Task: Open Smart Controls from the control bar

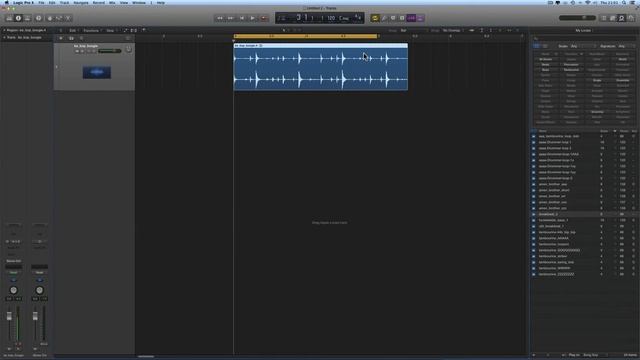Action: [x=50, y=18]
